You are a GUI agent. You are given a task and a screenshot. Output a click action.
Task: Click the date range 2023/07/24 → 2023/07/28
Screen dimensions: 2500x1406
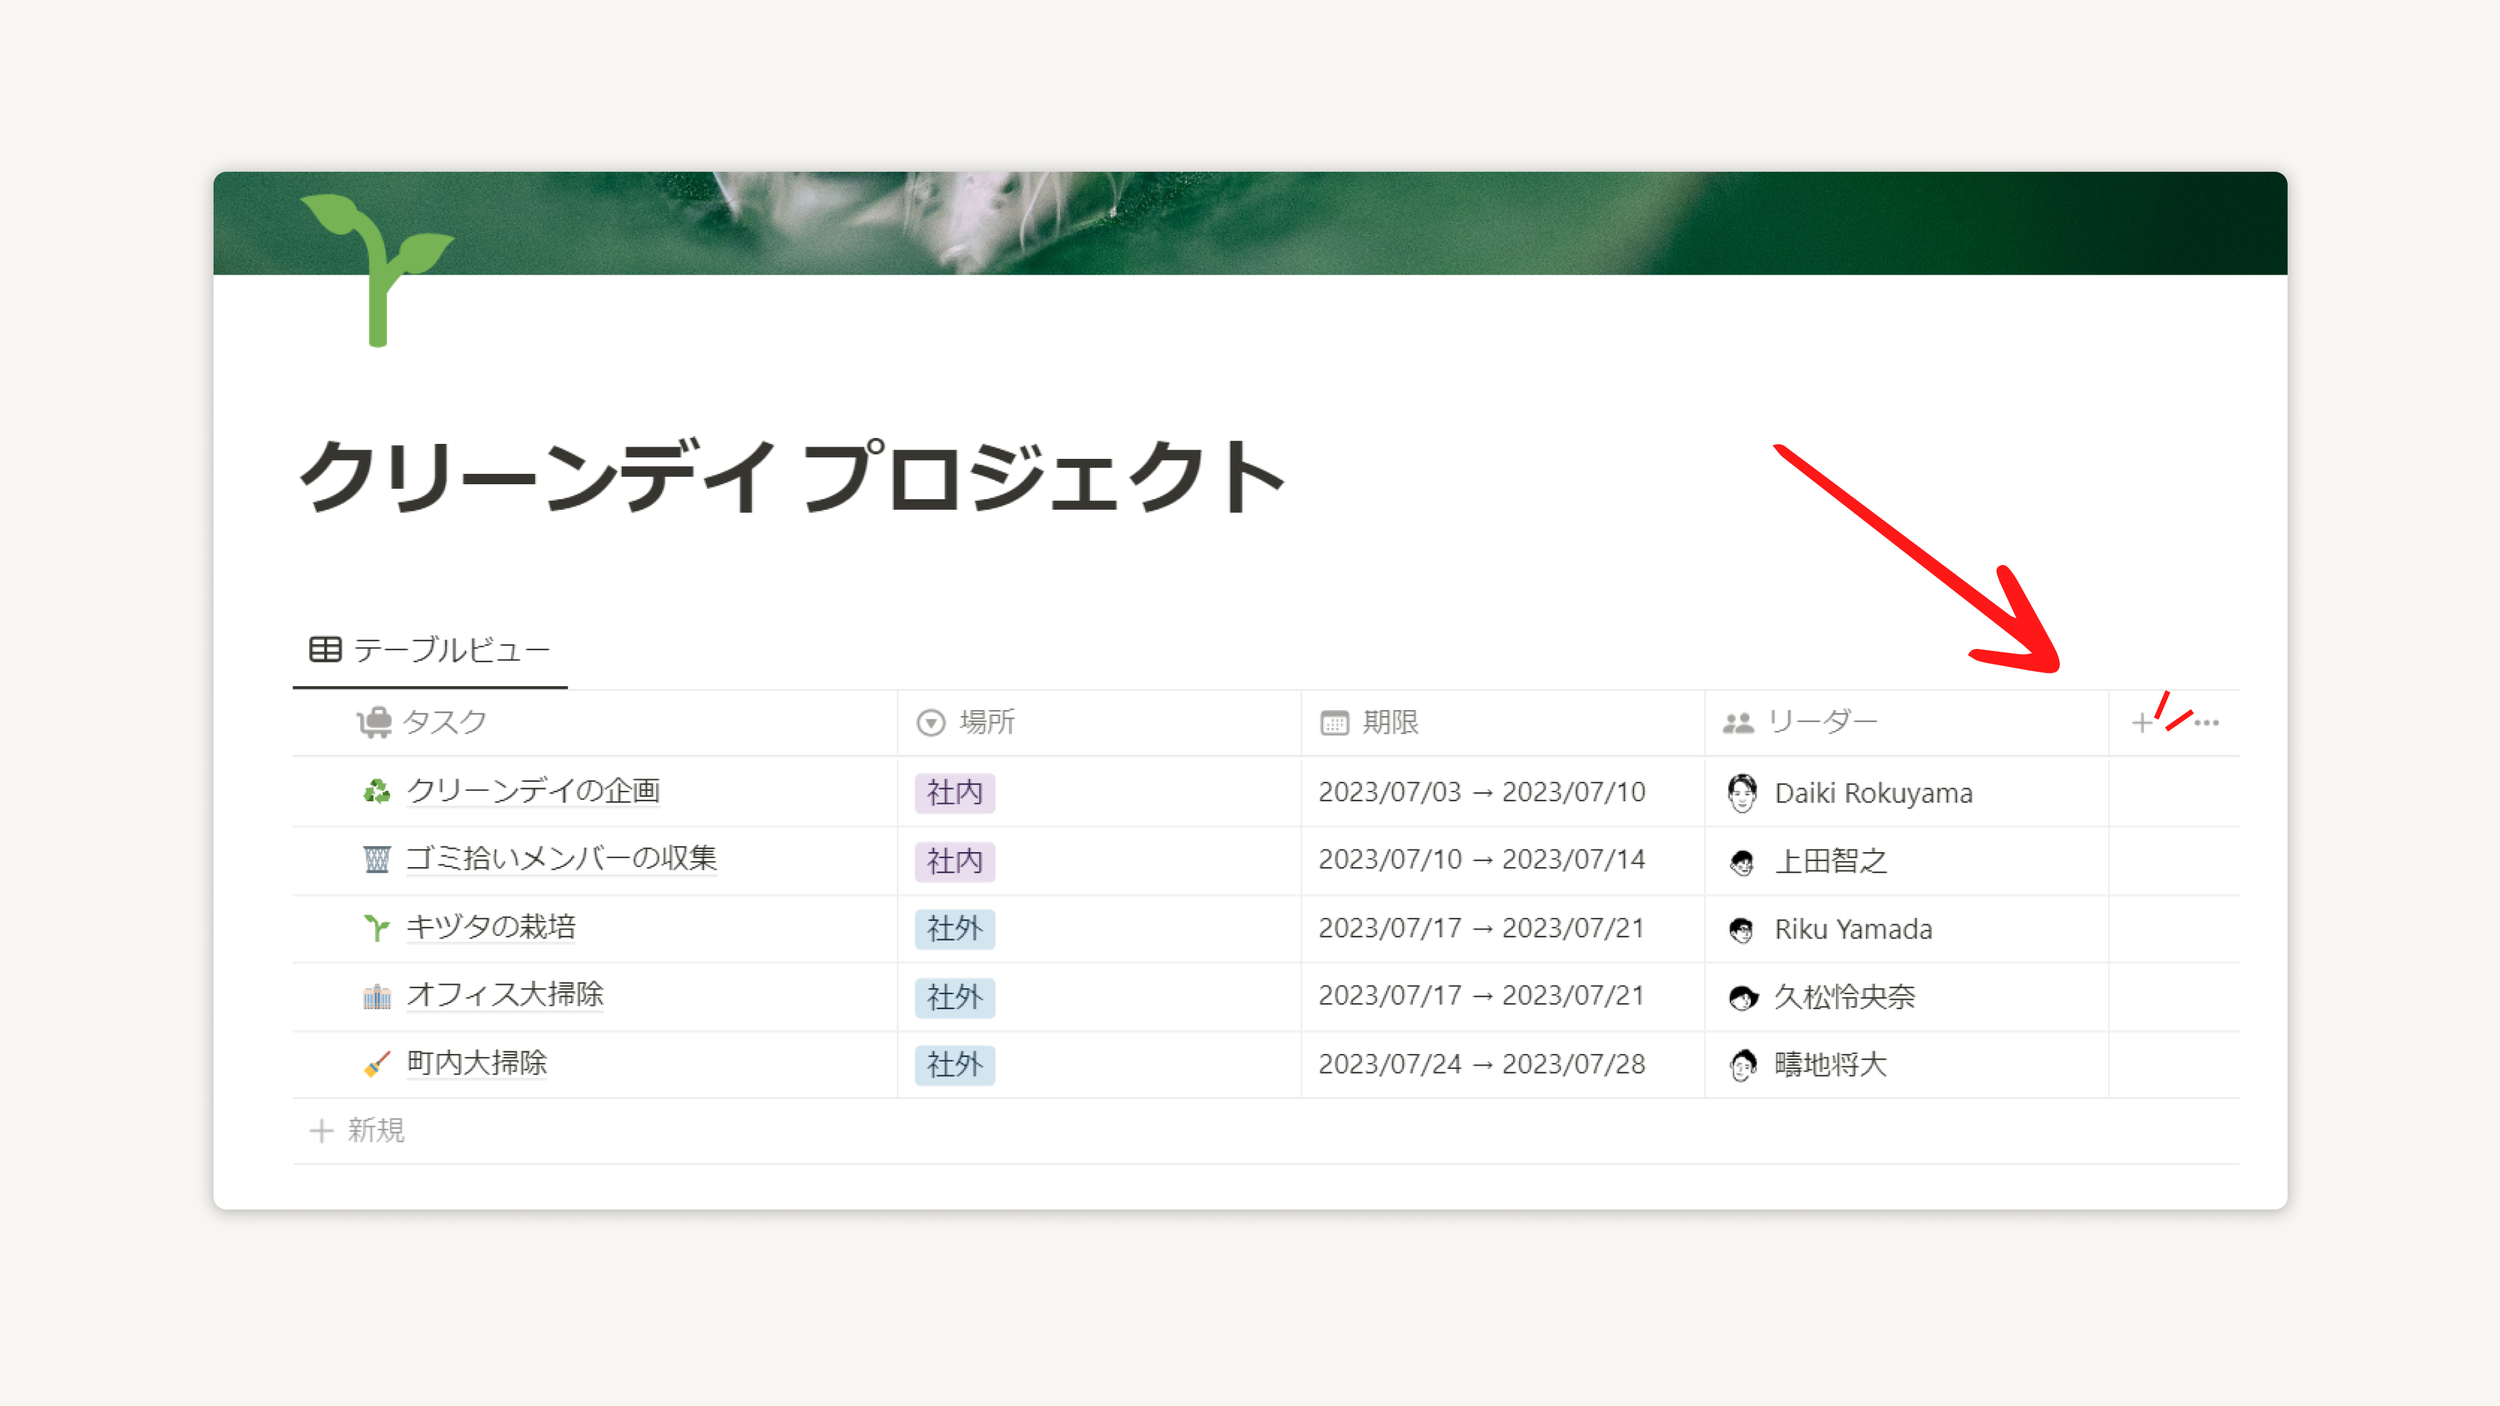pos(1481,1064)
